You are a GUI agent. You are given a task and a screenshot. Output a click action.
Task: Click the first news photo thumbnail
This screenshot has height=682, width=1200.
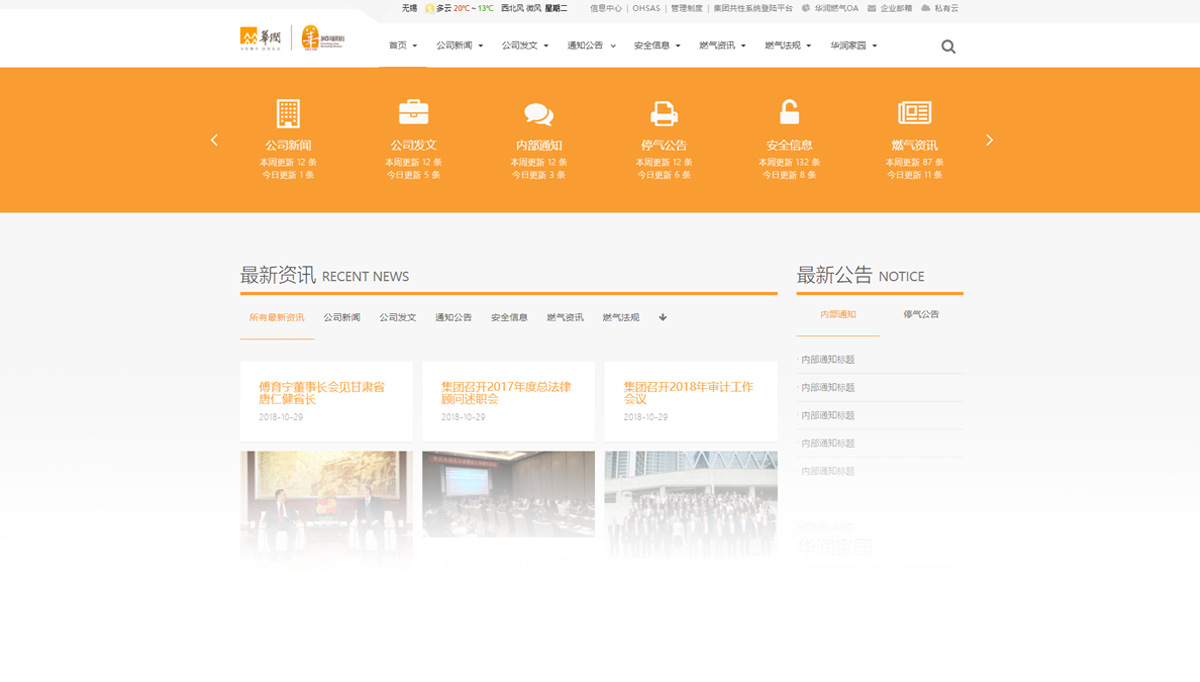326,495
